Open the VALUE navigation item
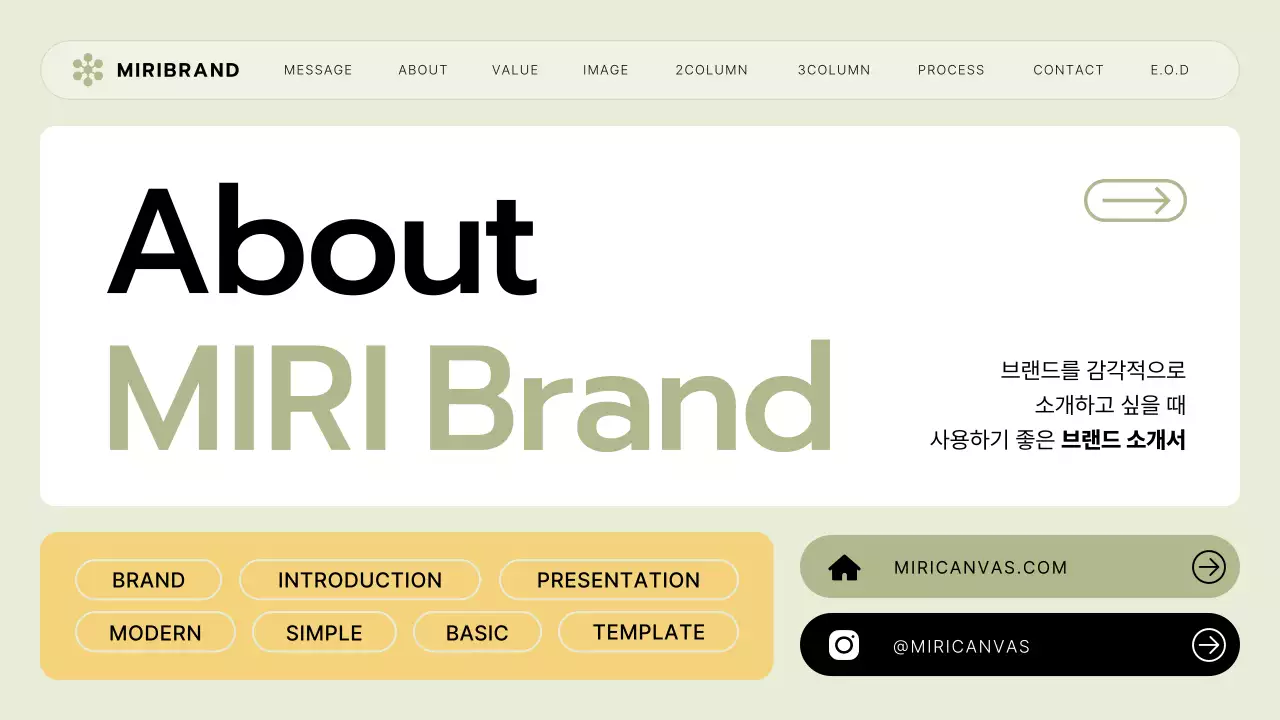 (514, 70)
